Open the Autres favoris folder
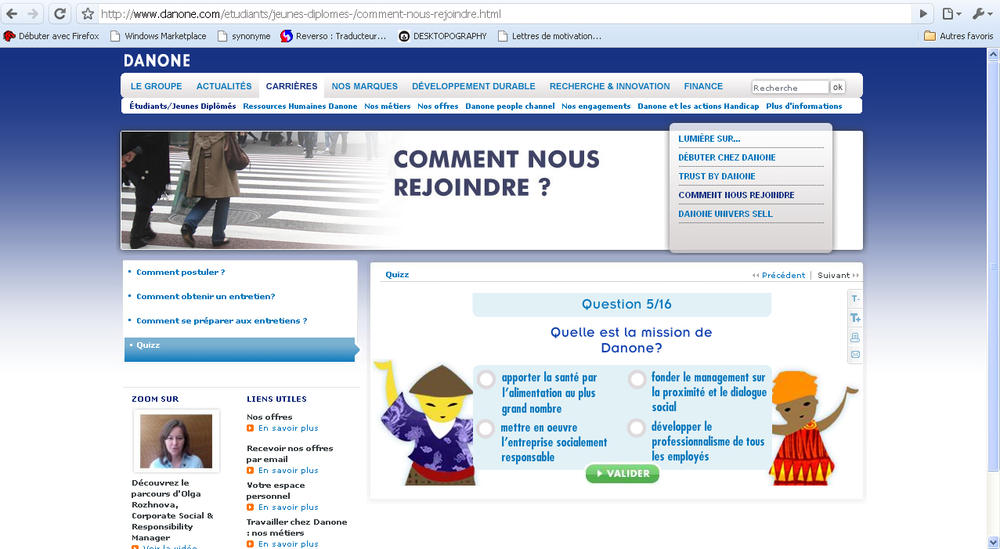This screenshot has width=1000, height=549. (959, 36)
